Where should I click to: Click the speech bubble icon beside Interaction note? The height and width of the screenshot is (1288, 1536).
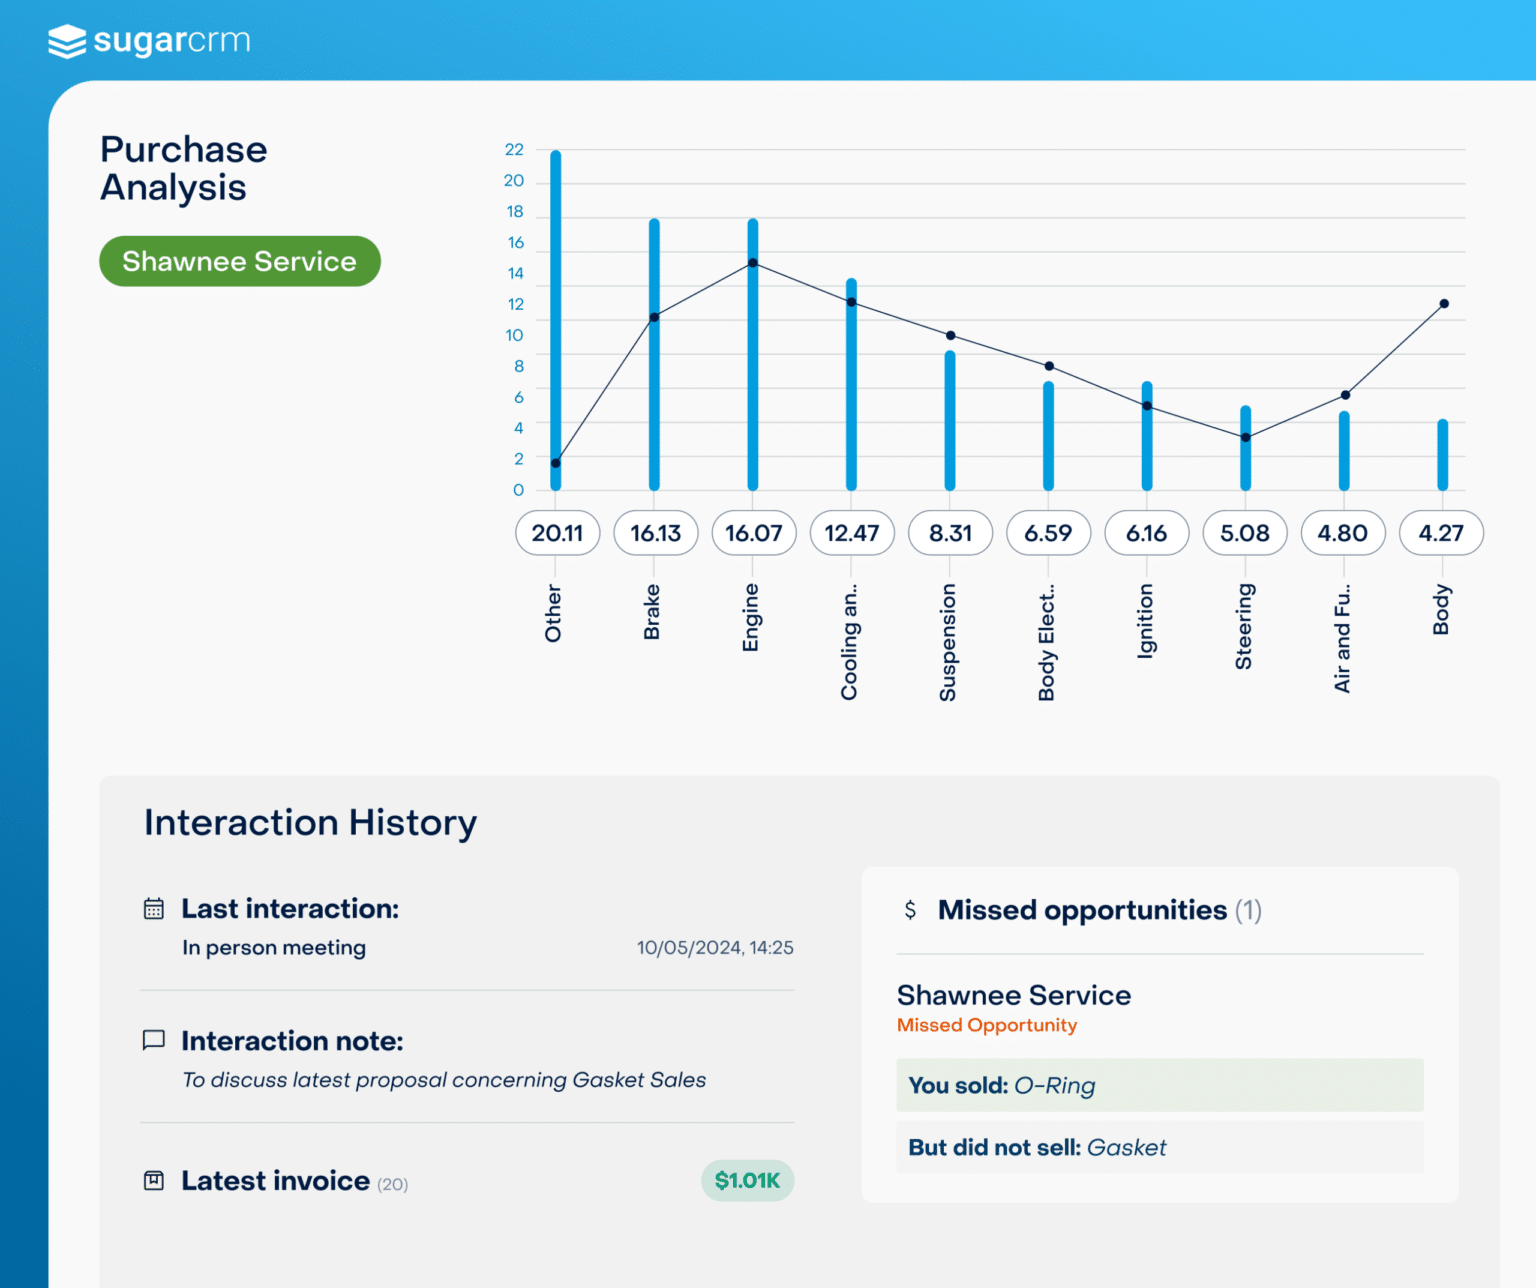pyautogui.click(x=153, y=1041)
